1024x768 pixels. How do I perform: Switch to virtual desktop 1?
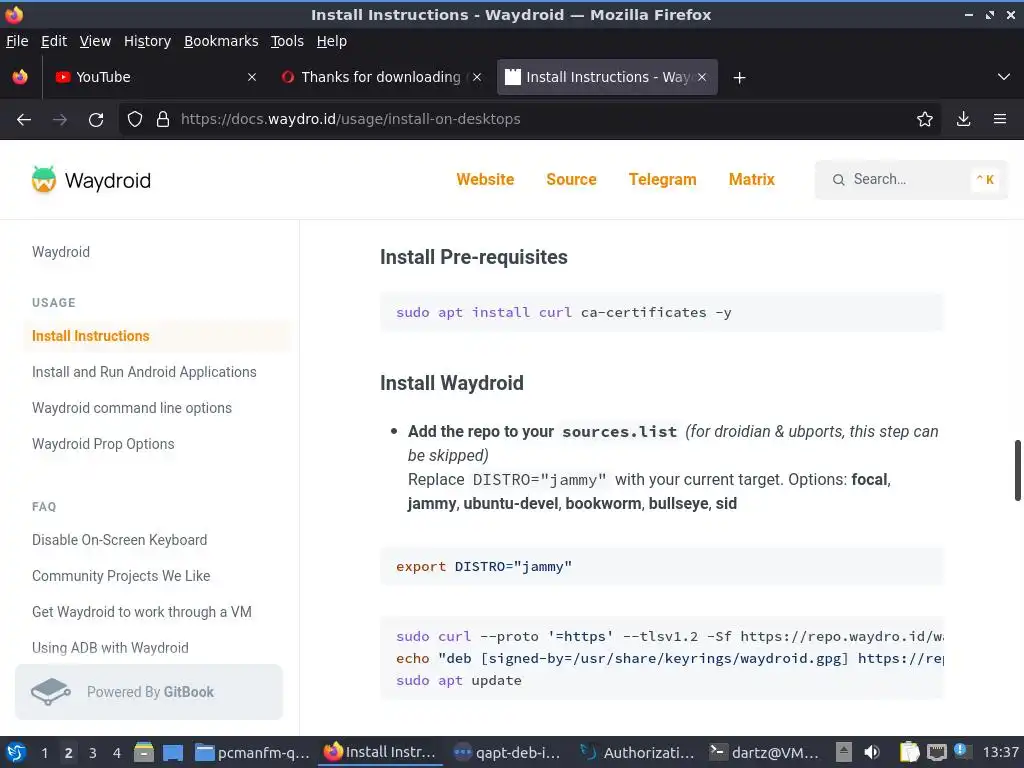tap(44, 753)
